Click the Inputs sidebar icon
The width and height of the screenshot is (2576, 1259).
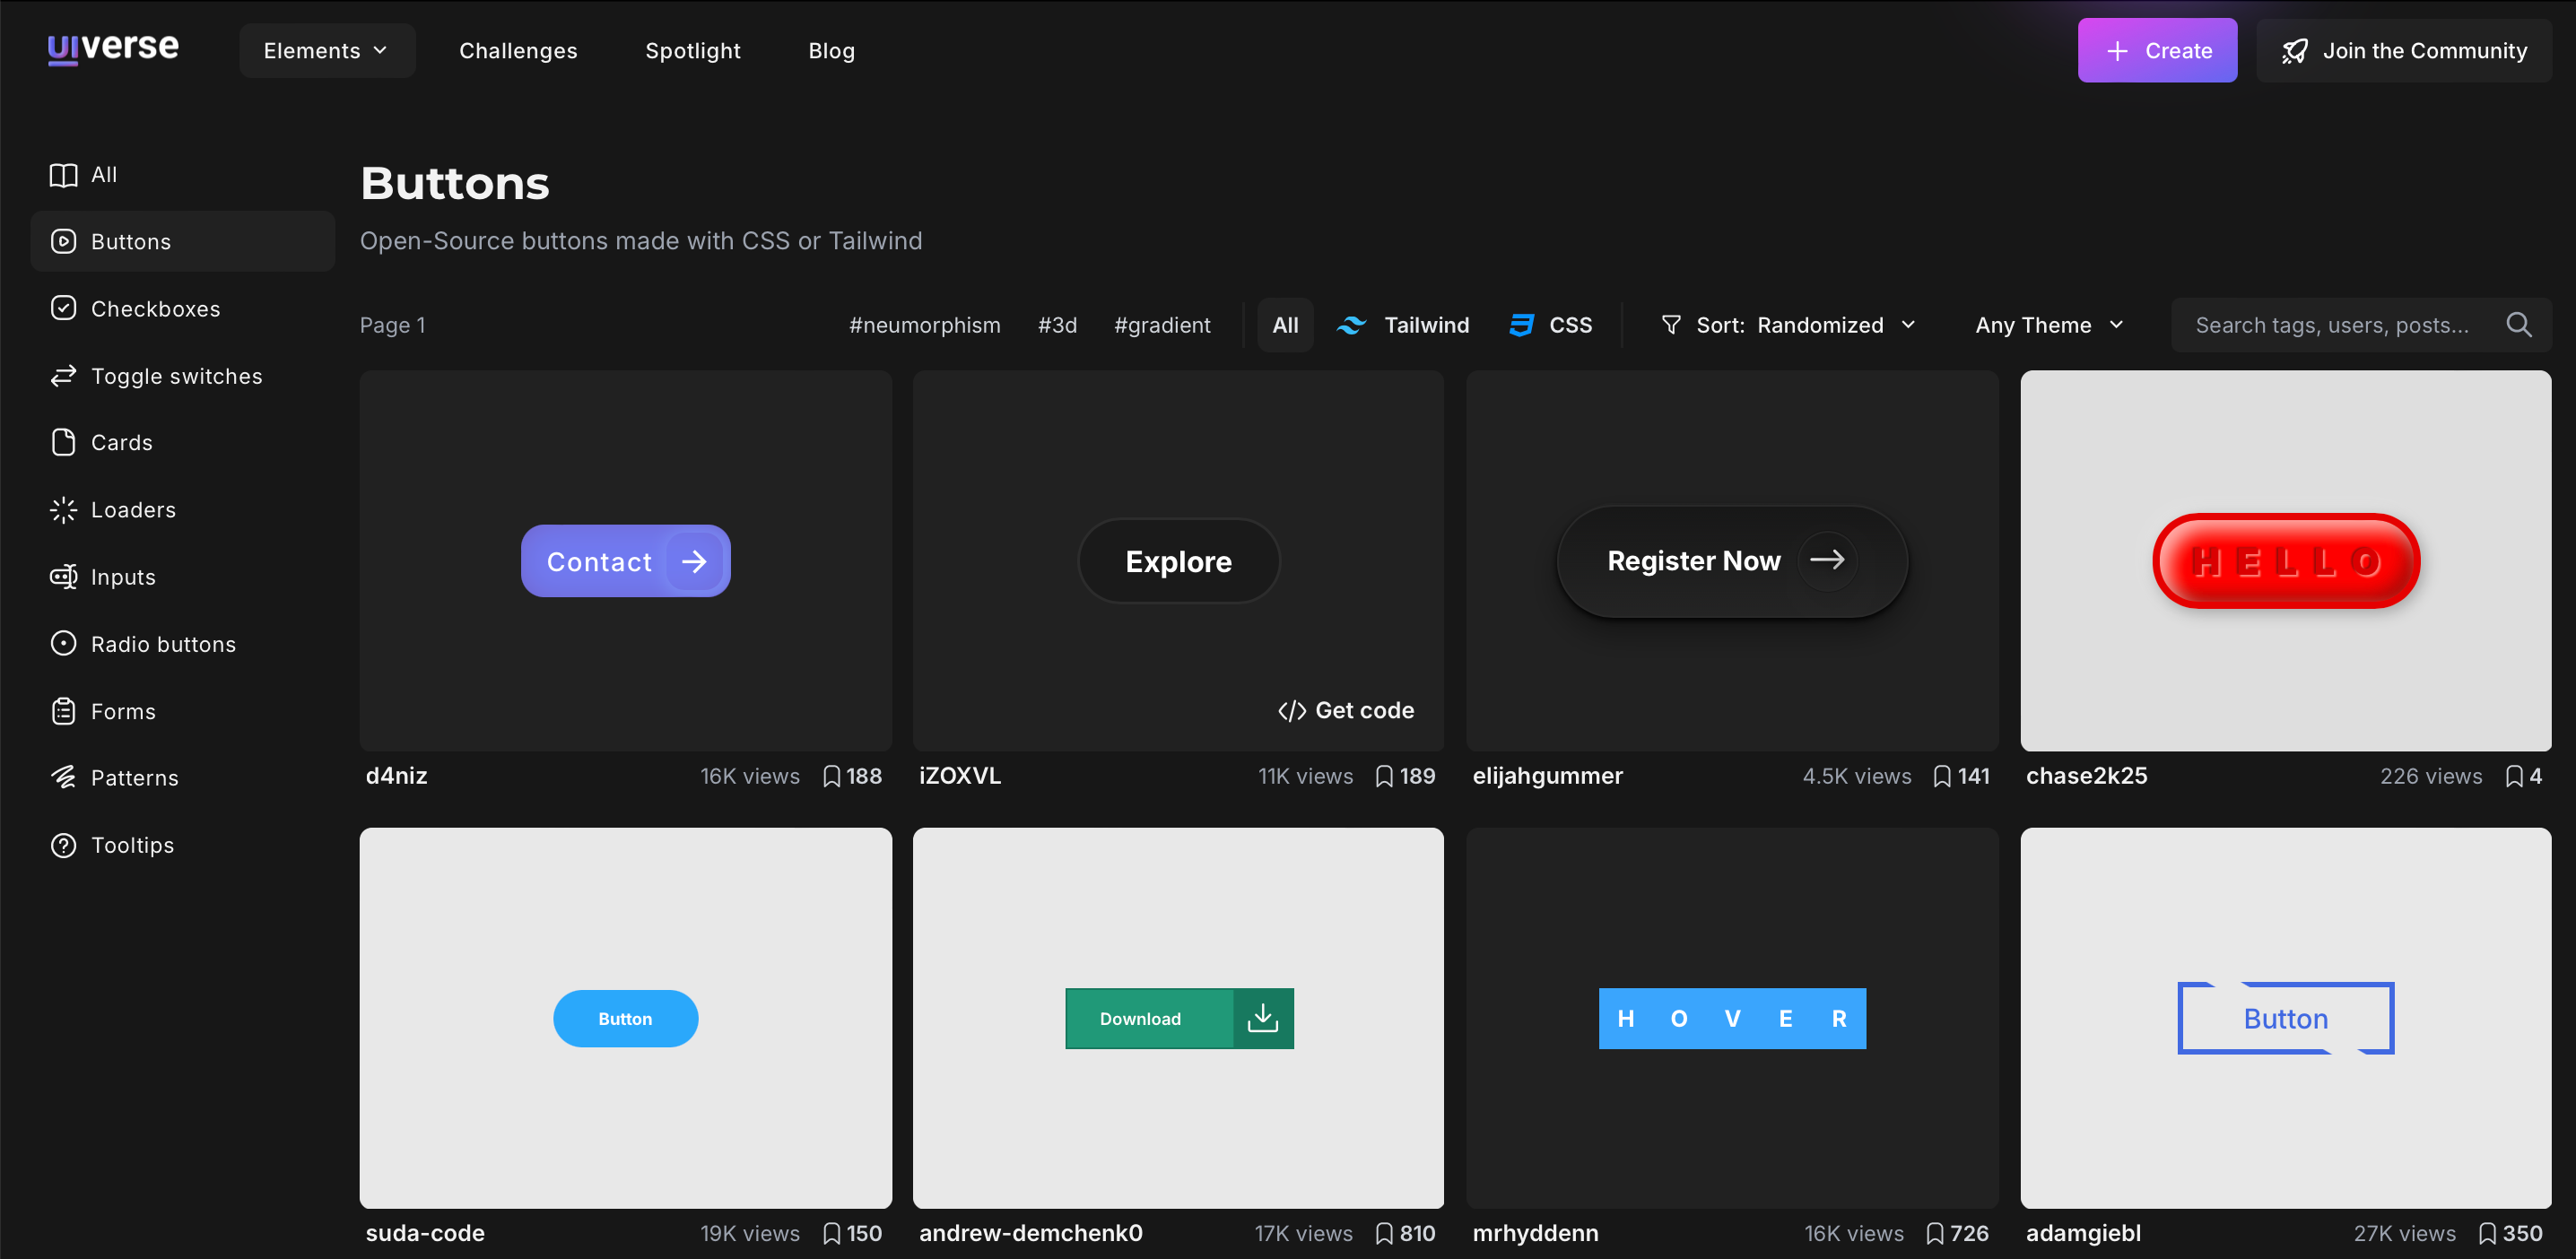click(63, 577)
